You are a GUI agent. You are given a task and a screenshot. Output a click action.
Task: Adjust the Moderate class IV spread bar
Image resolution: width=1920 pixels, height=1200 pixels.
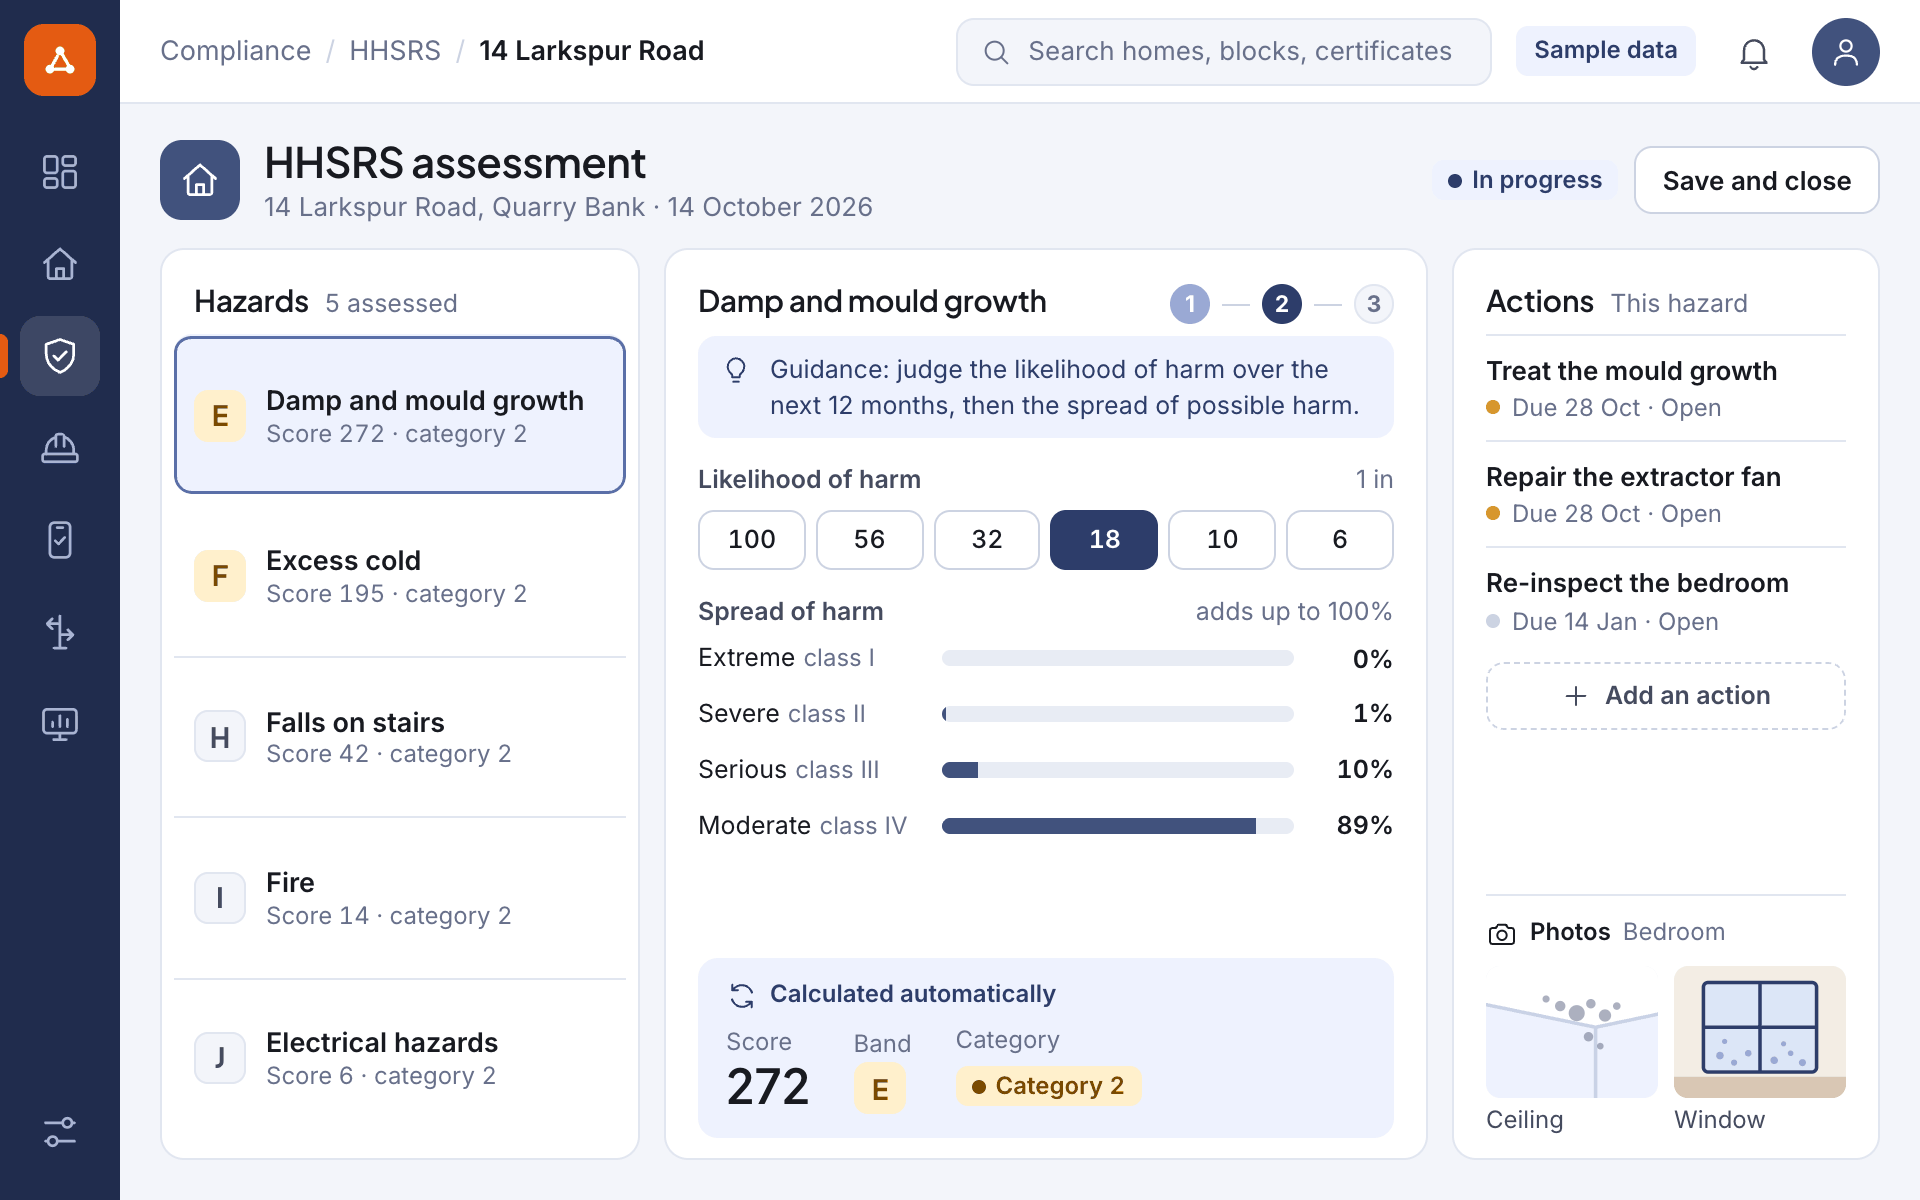1118,826
